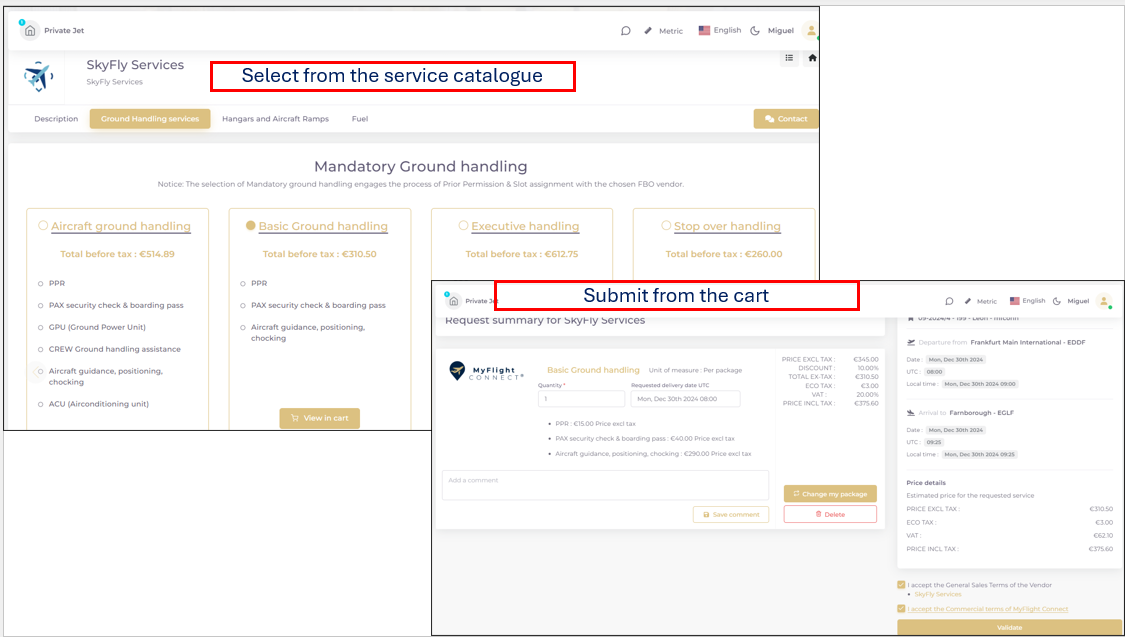The image size is (1125, 637).
Task: Open the Aircraft ground handling title link
Action: [x=121, y=226]
